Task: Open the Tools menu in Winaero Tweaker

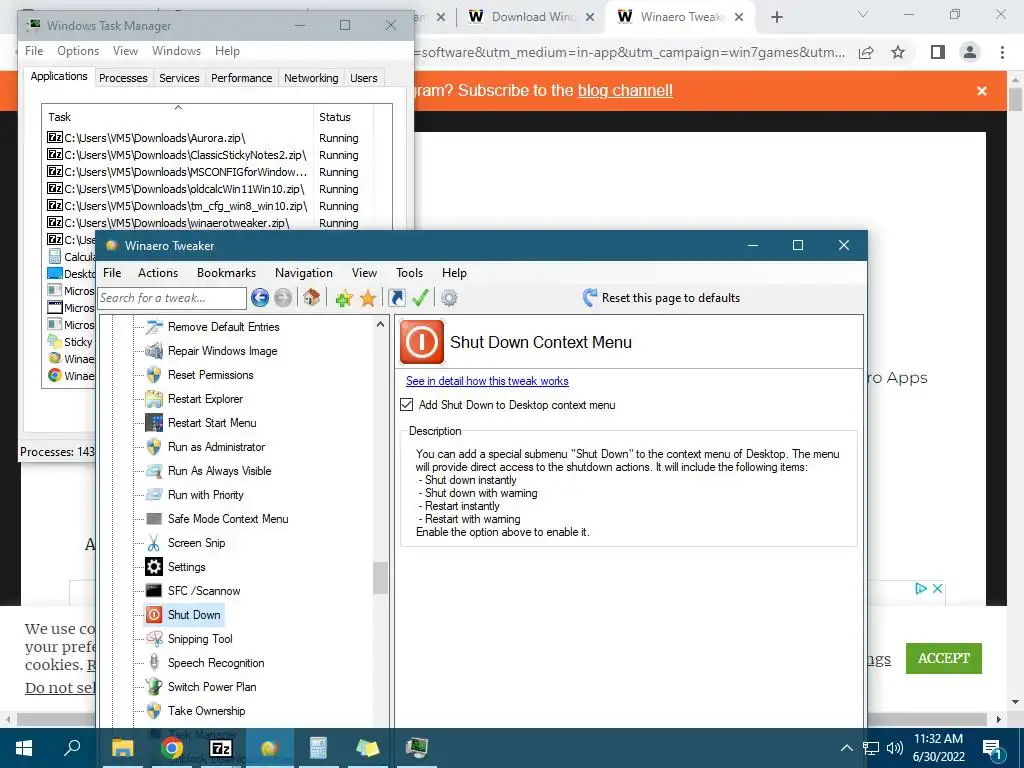Action: pyautogui.click(x=409, y=273)
